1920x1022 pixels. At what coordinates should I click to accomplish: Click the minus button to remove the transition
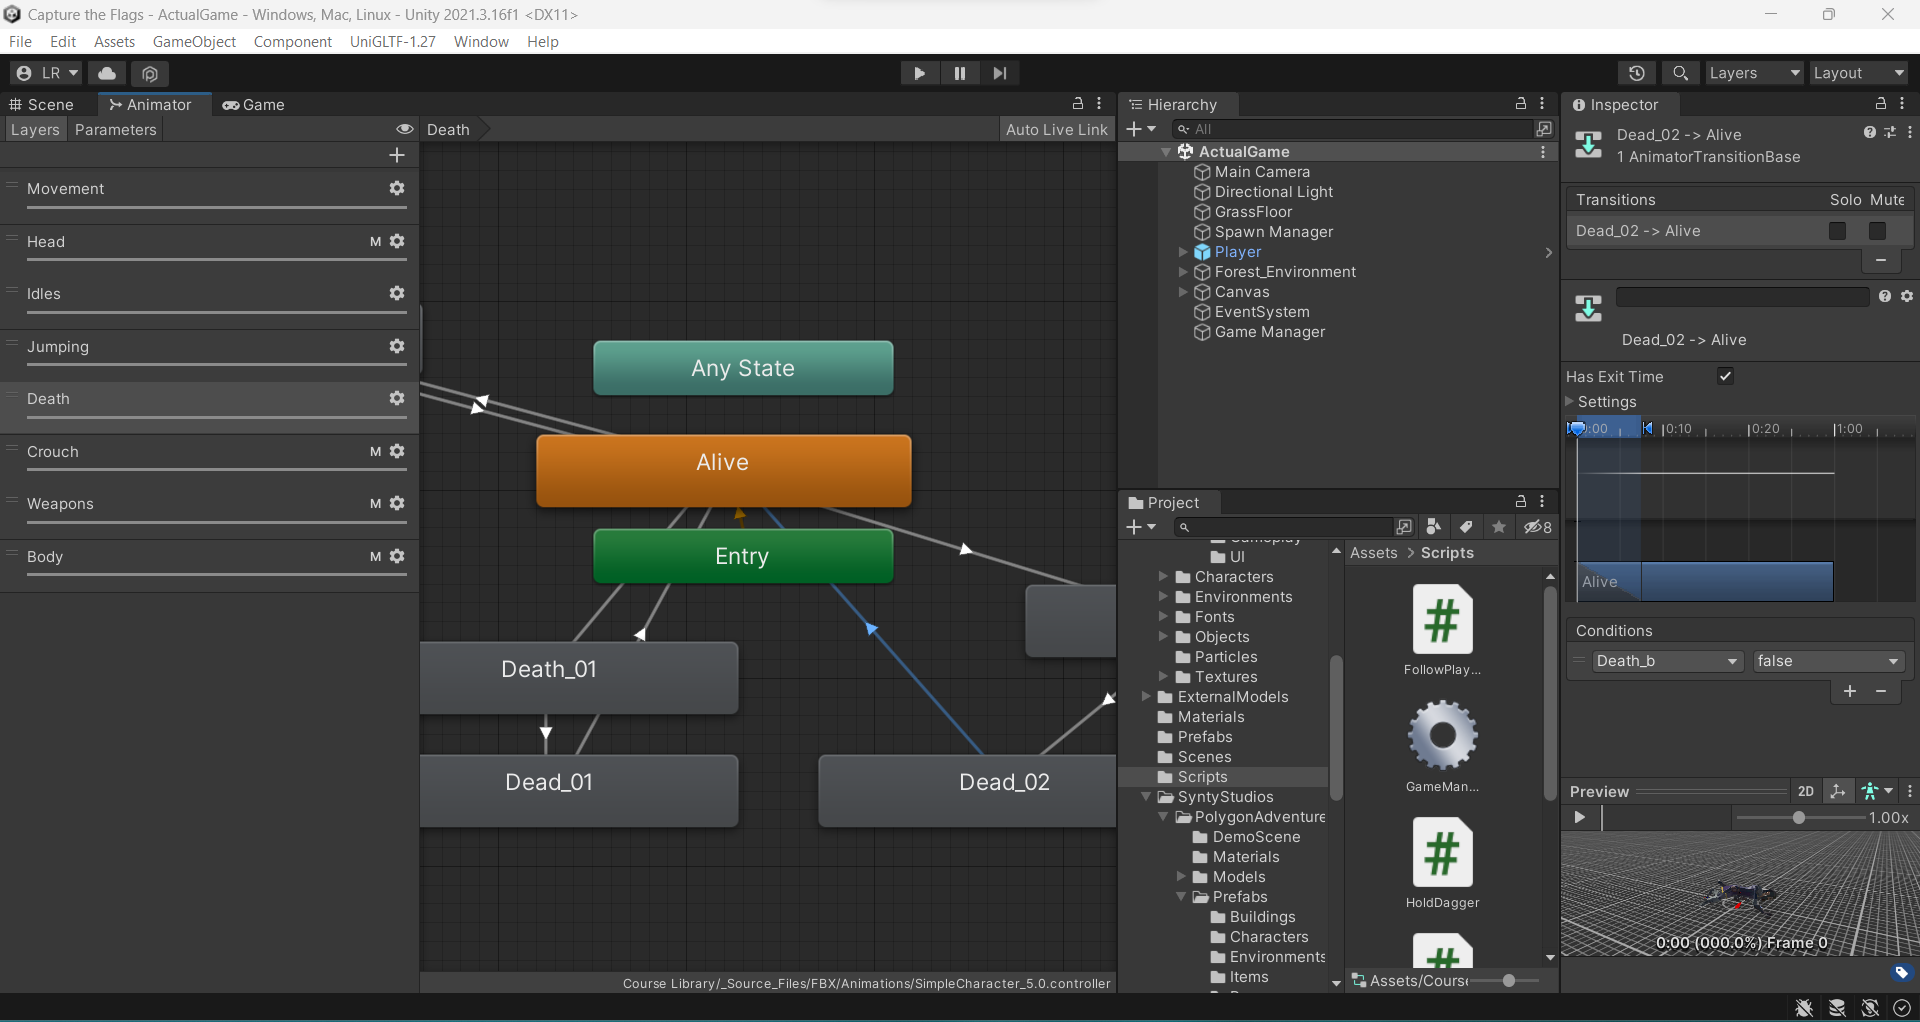pyautogui.click(x=1880, y=260)
